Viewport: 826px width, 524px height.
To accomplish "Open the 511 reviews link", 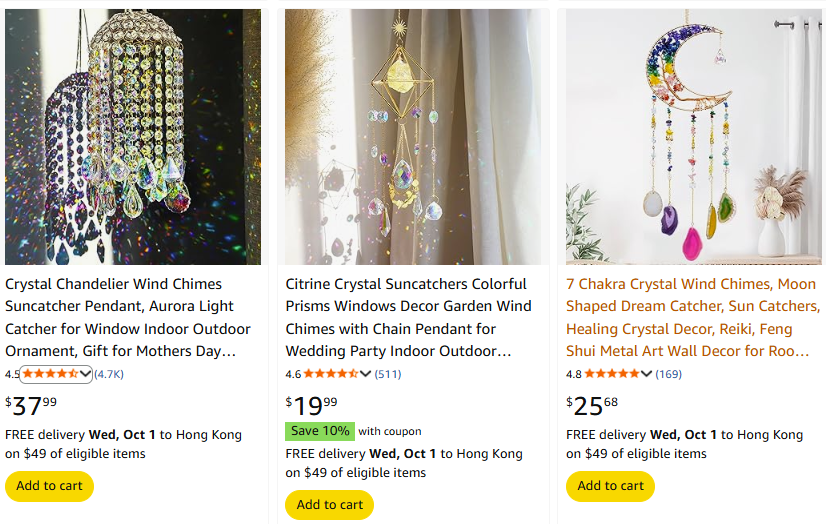I will click(x=388, y=374).
